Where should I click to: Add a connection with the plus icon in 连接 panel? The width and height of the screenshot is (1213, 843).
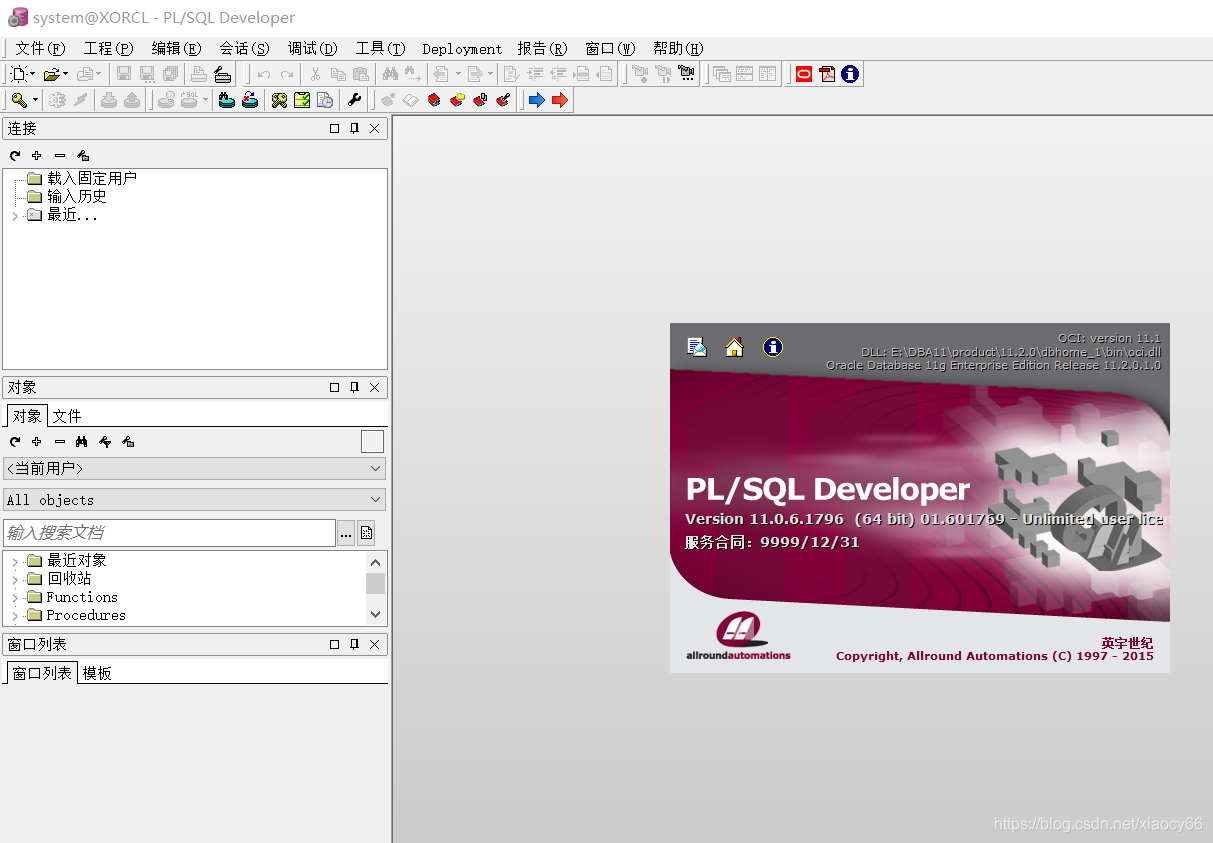click(x=37, y=155)
